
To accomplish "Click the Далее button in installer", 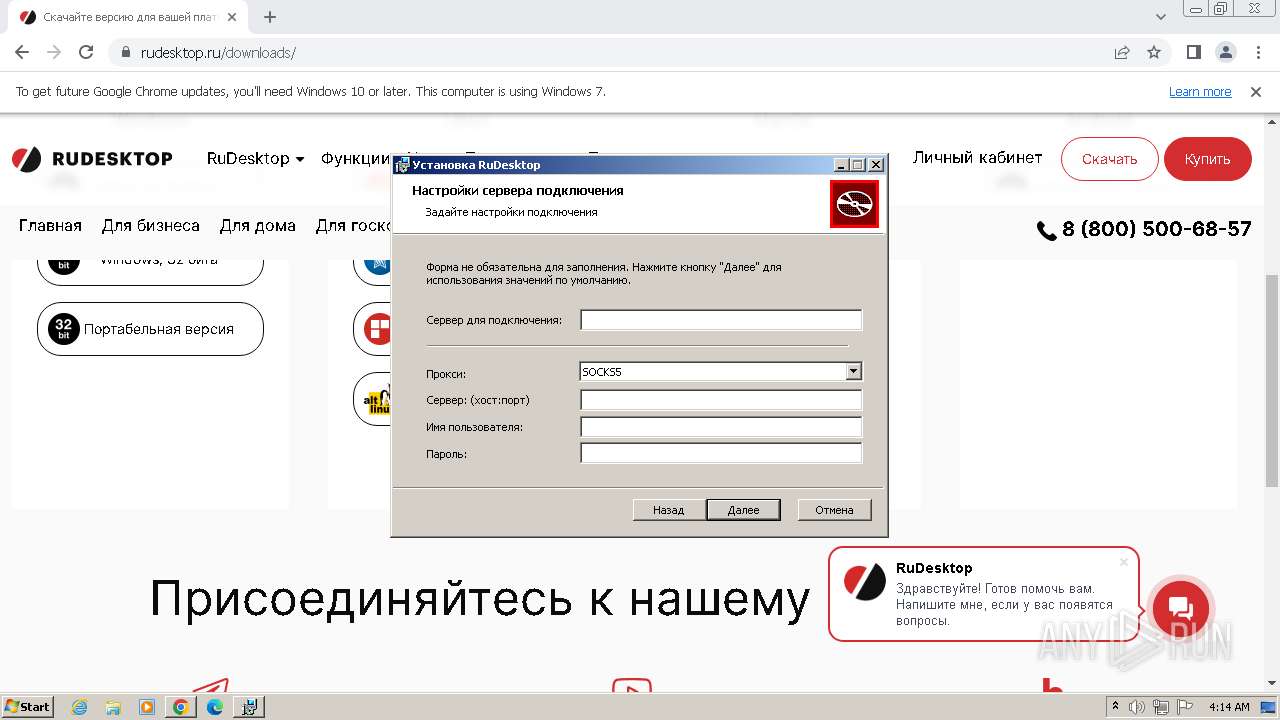I will [743, 510].
